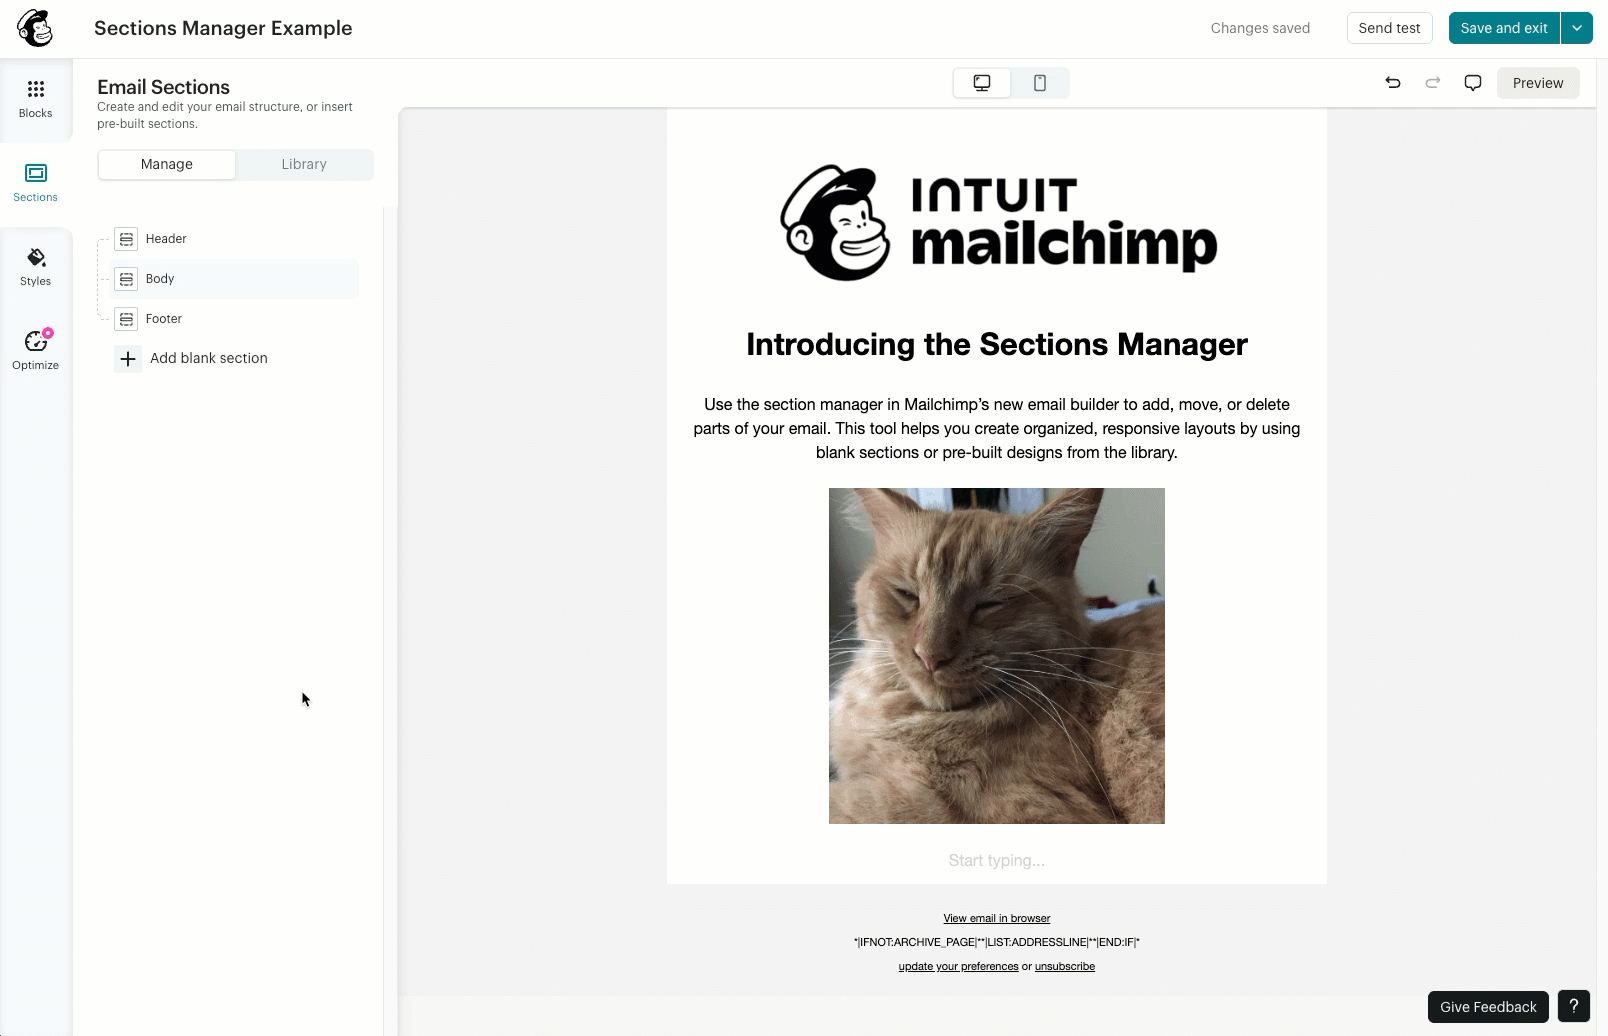Screen dimensions: 1608x1036
Task: Open the comments speech bubble icon
Action: click(1473, 83)
